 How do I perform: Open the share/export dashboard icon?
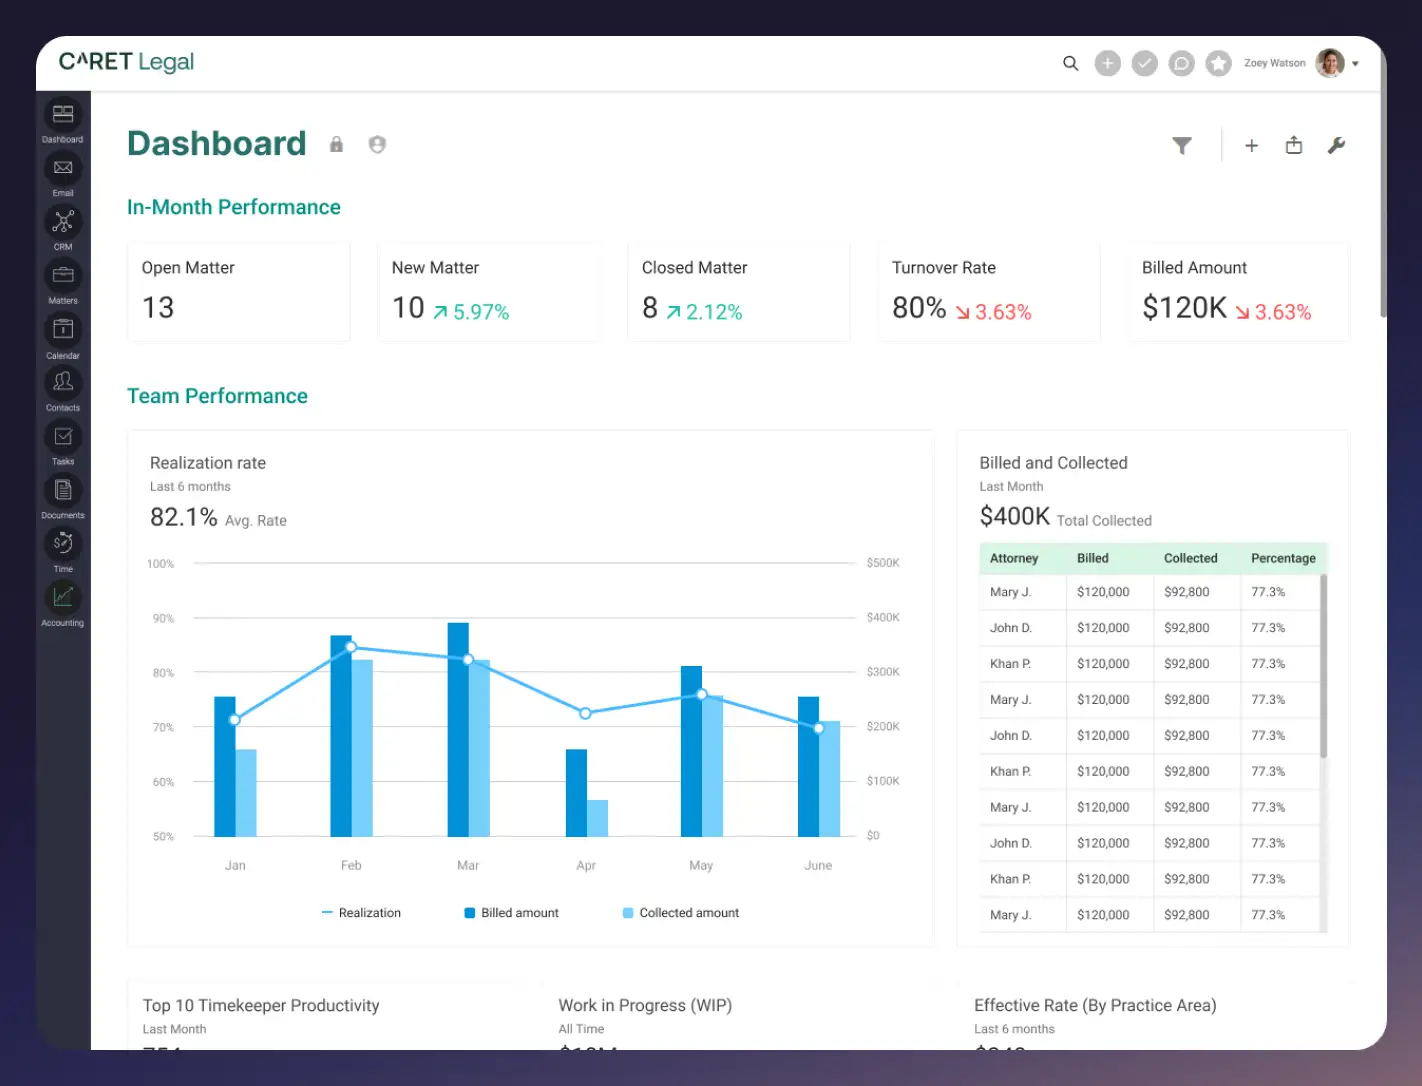coord(1294,145)
